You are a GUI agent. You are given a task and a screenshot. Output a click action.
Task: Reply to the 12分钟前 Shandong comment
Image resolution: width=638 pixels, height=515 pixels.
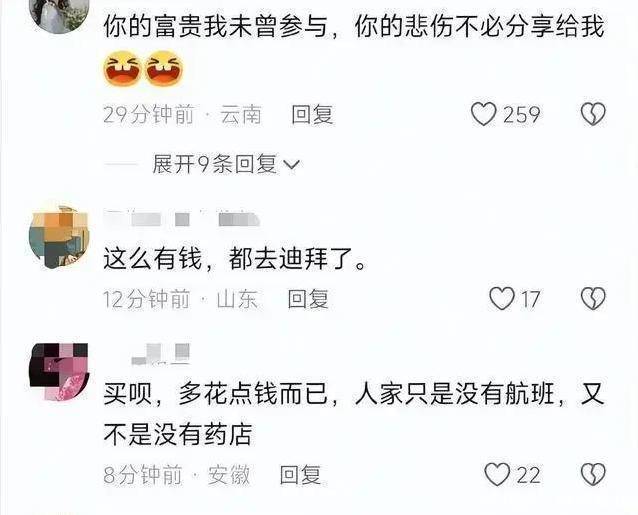coord(308,299)
